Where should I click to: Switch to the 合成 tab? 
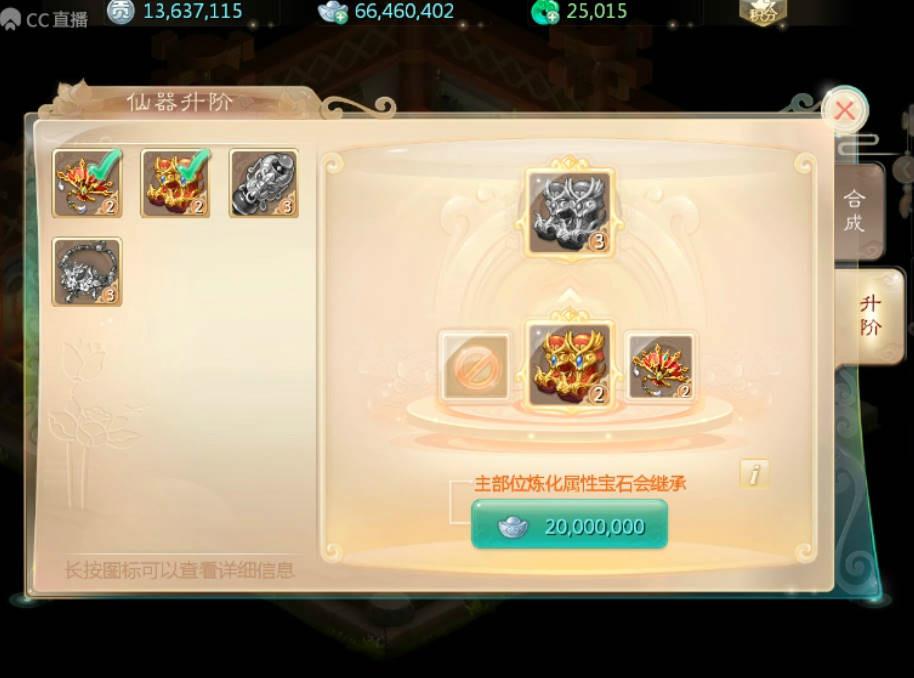coord(855,211)
